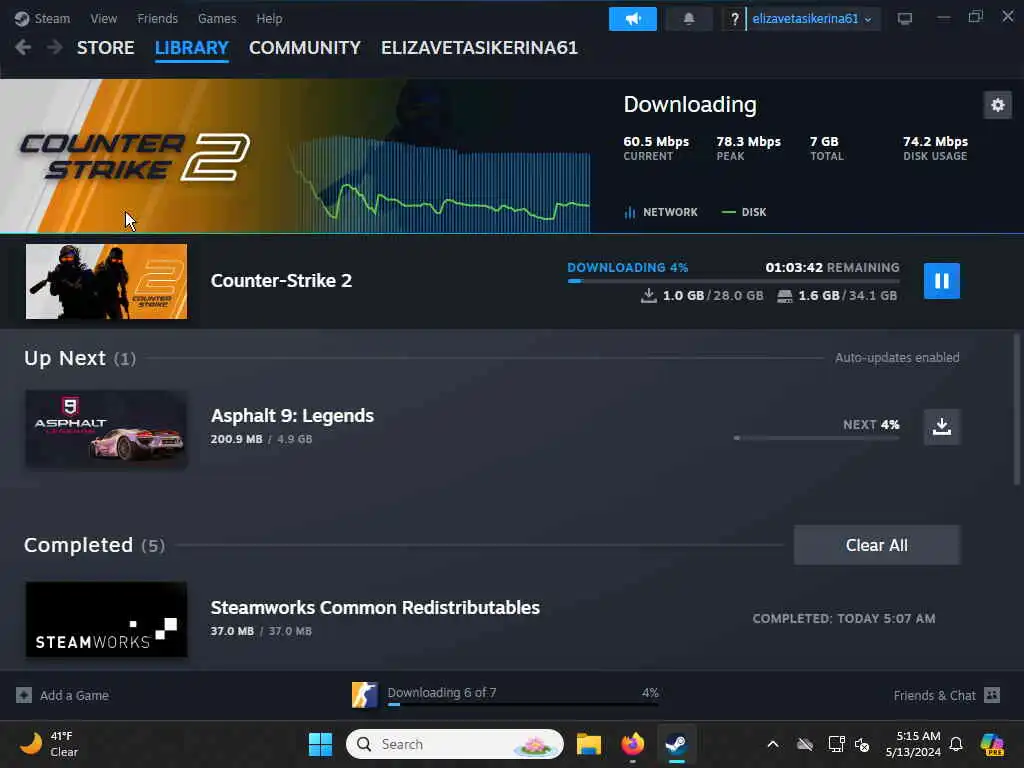Click Counter-Strike 2 icon in bottom download bar
The height and width of the screenshot is (768, 1024).
364,695
